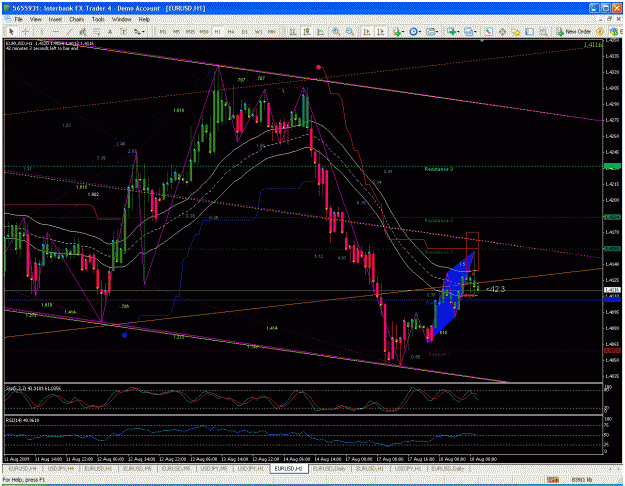Image resolution: width=625 pixels, height=486 pixels.
Task: Open the Periods clock dropdown
Action: point(415,31)
